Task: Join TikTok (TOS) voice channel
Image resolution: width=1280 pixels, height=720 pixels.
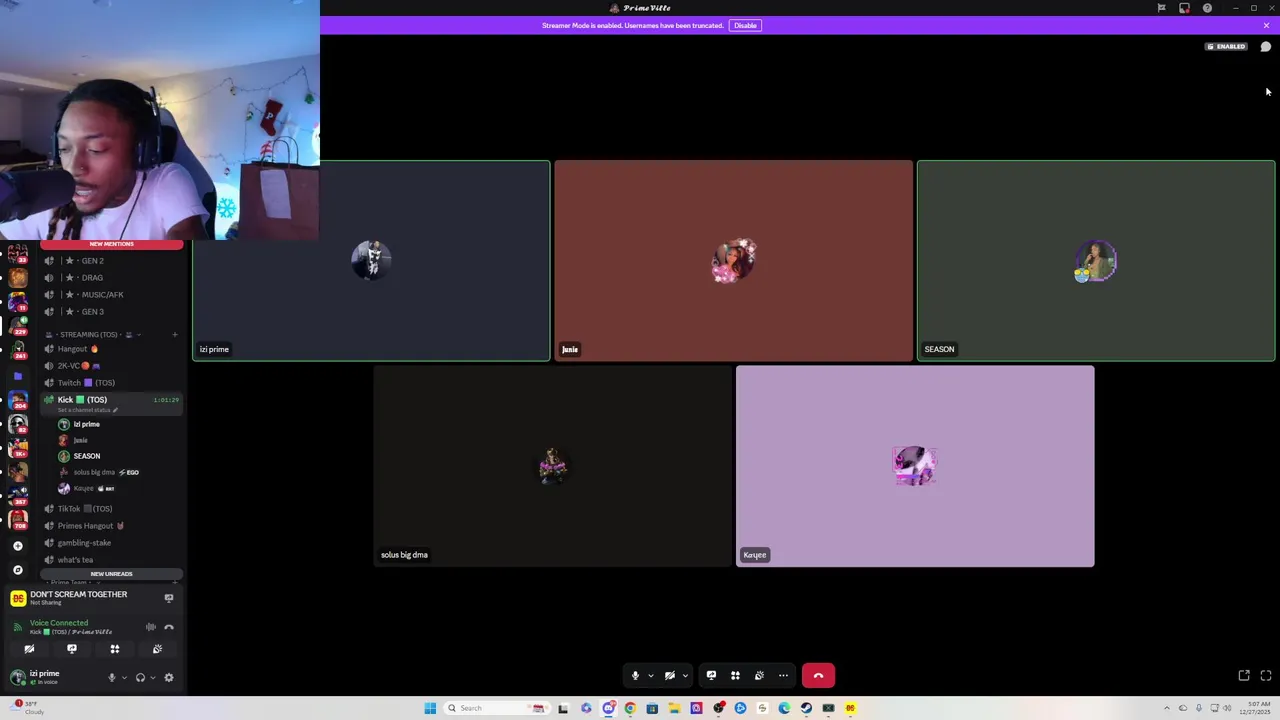Action: pyautogui.click(x=110, y=509)
